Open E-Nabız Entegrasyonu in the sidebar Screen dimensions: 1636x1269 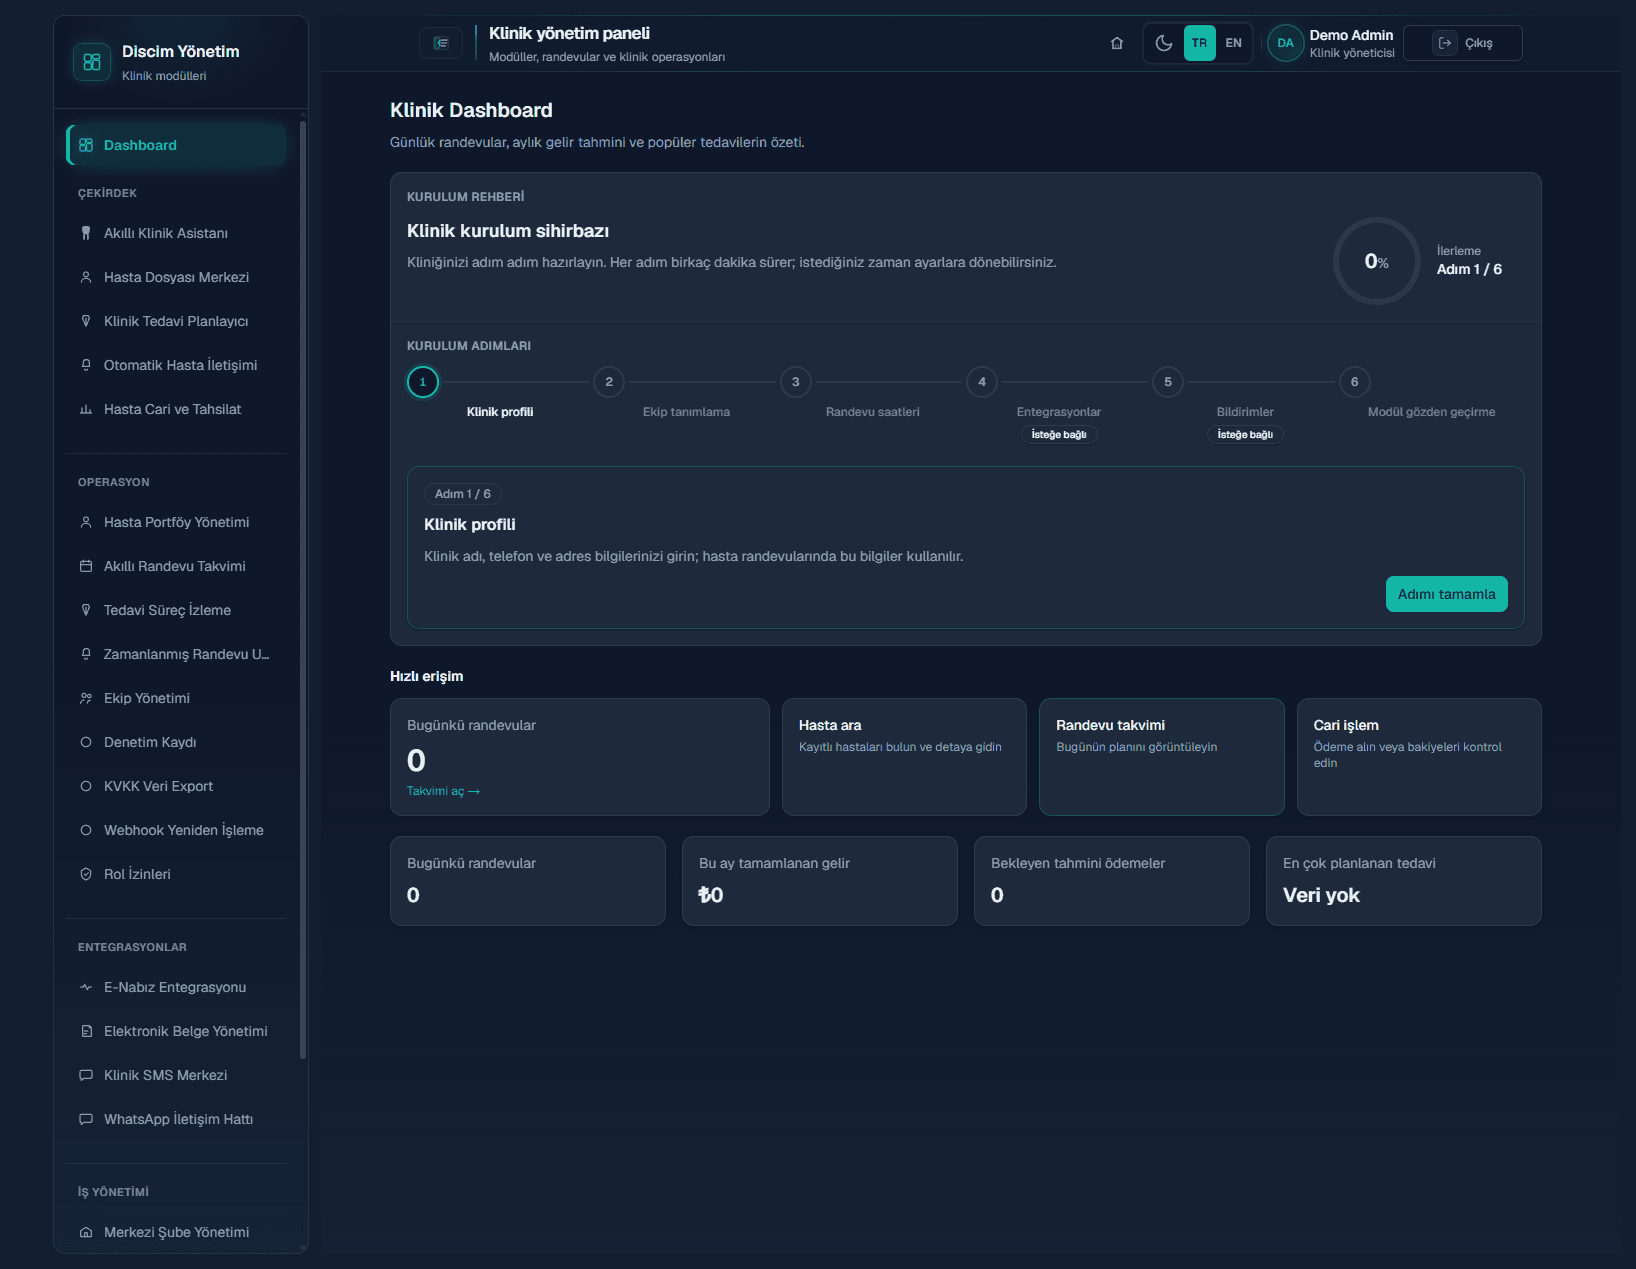176,987
